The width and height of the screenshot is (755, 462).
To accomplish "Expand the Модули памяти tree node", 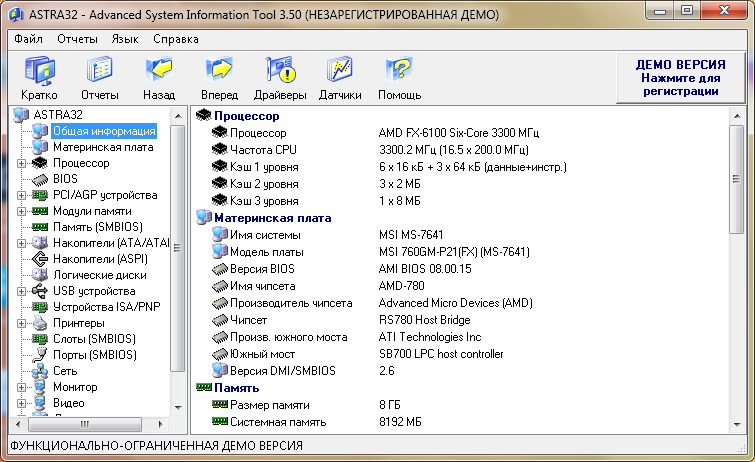I will pos(21,211).
